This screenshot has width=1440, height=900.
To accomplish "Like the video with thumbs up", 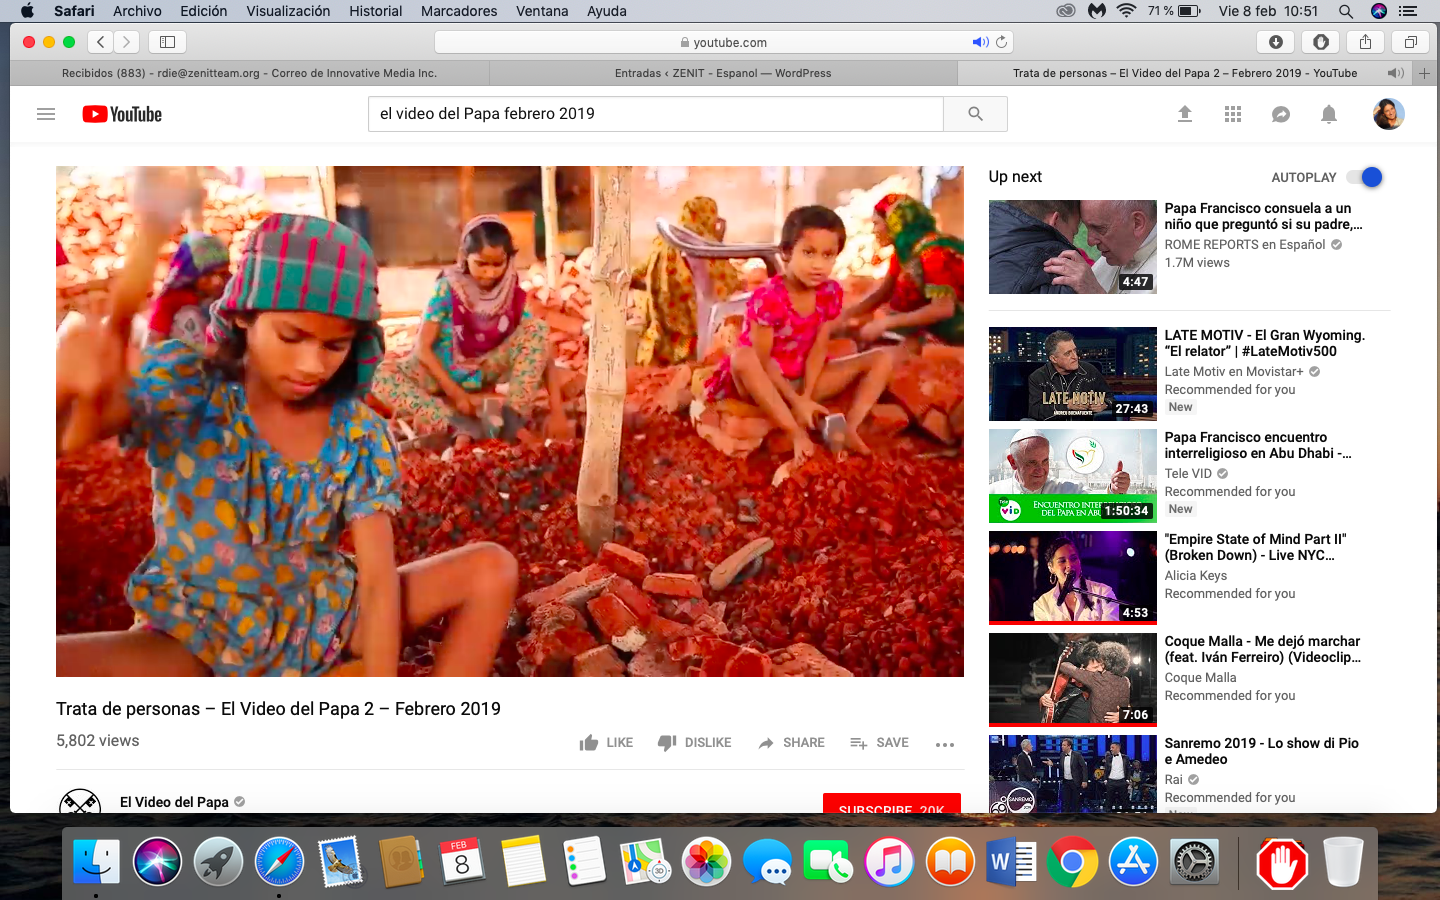I will (606, 743).
